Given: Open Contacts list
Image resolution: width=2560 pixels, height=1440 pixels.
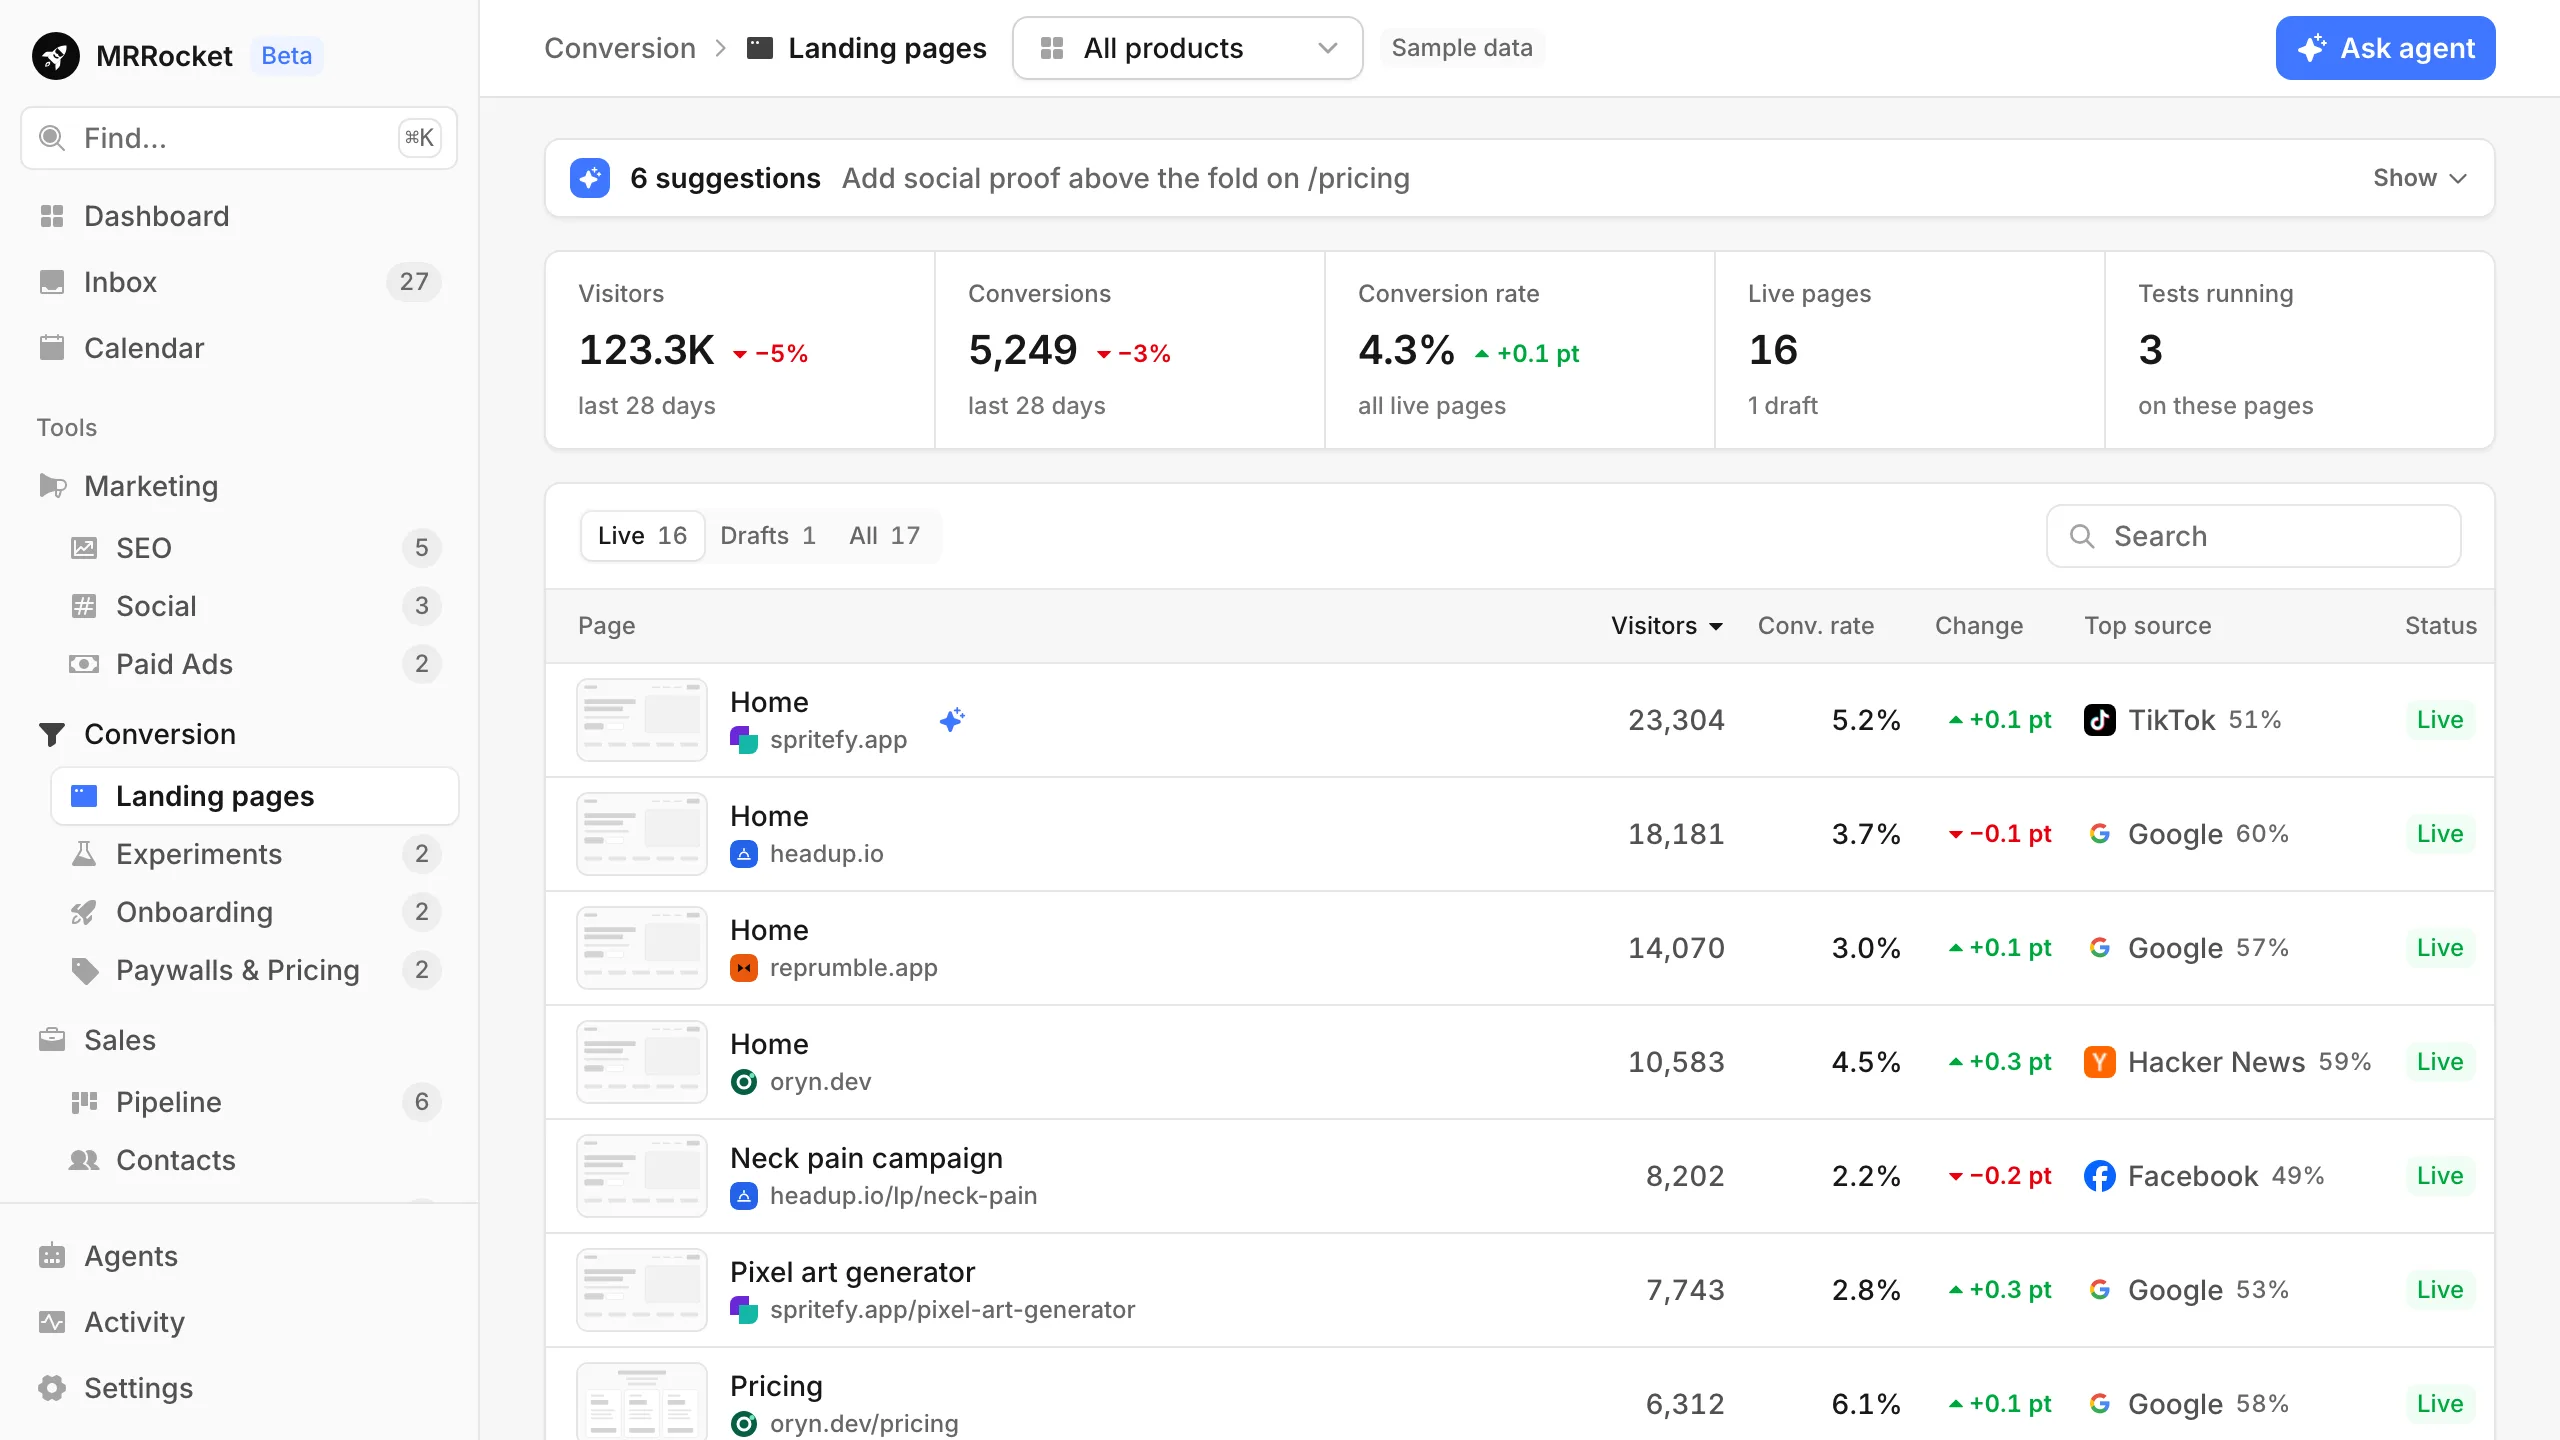Looking at the screenshot, I should 255,1160.
